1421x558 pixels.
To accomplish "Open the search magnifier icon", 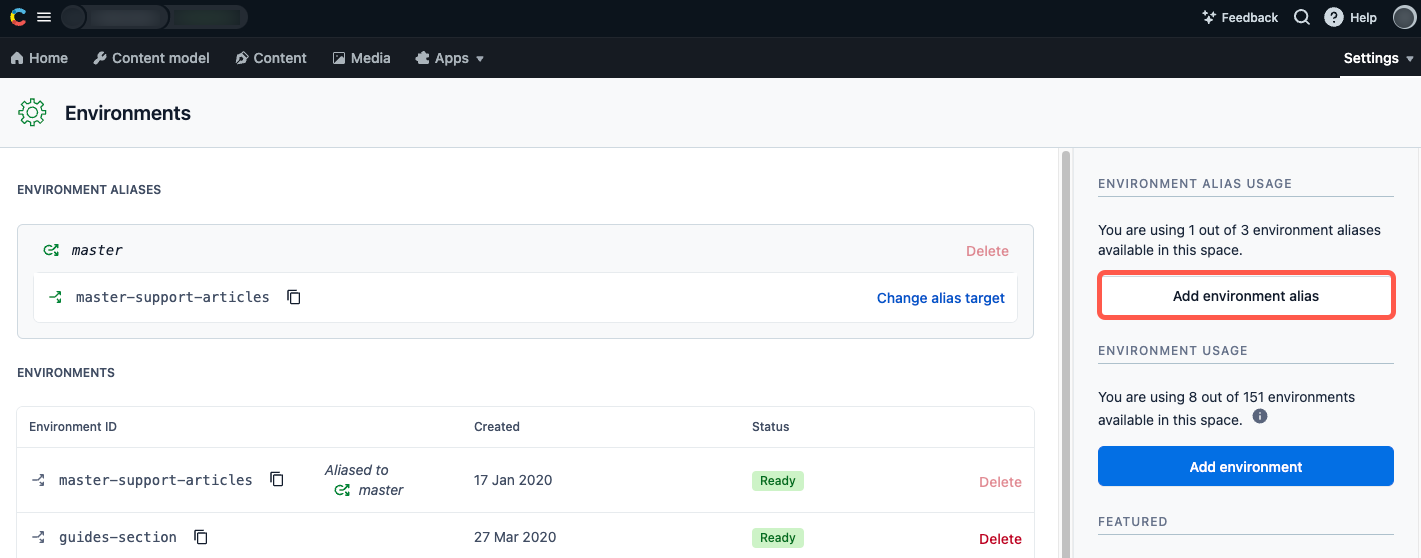I will tap(1301, 17).
